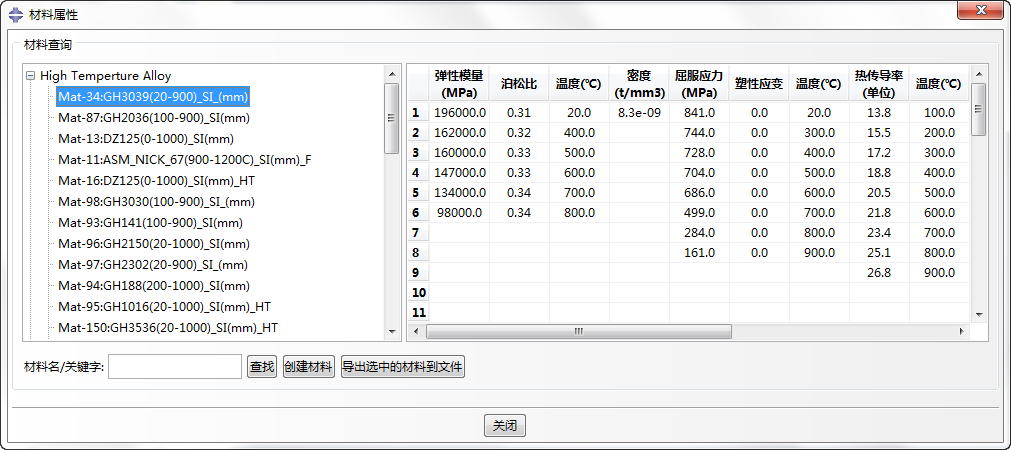
Task: Click the table's horizontal scrollbar thumb
Action: [x=578, y=332]
